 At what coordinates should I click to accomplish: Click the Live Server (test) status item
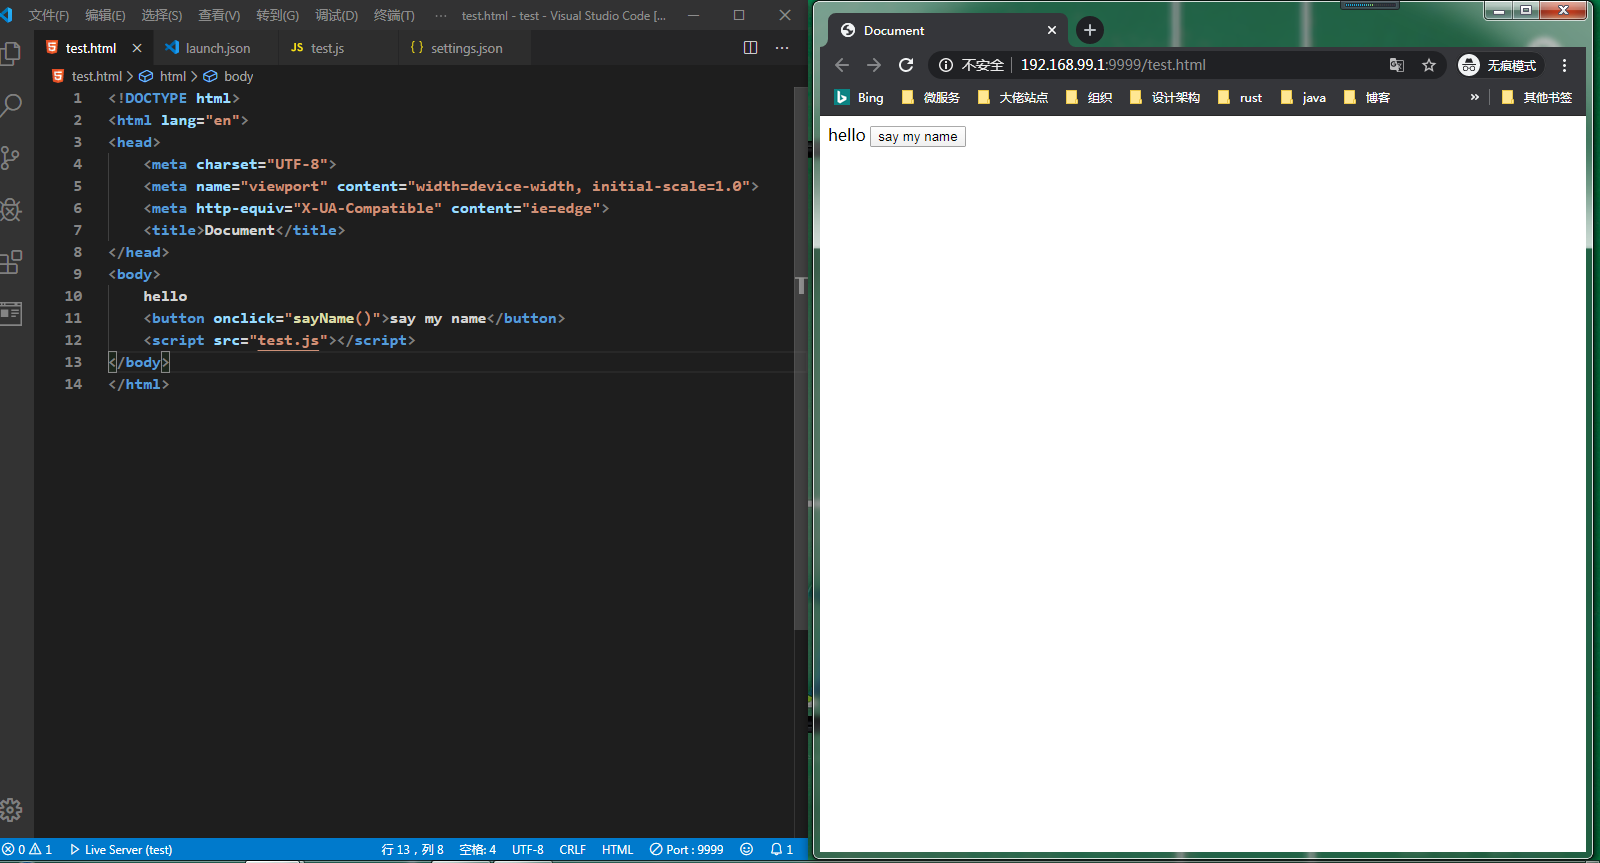coord(121,850)
